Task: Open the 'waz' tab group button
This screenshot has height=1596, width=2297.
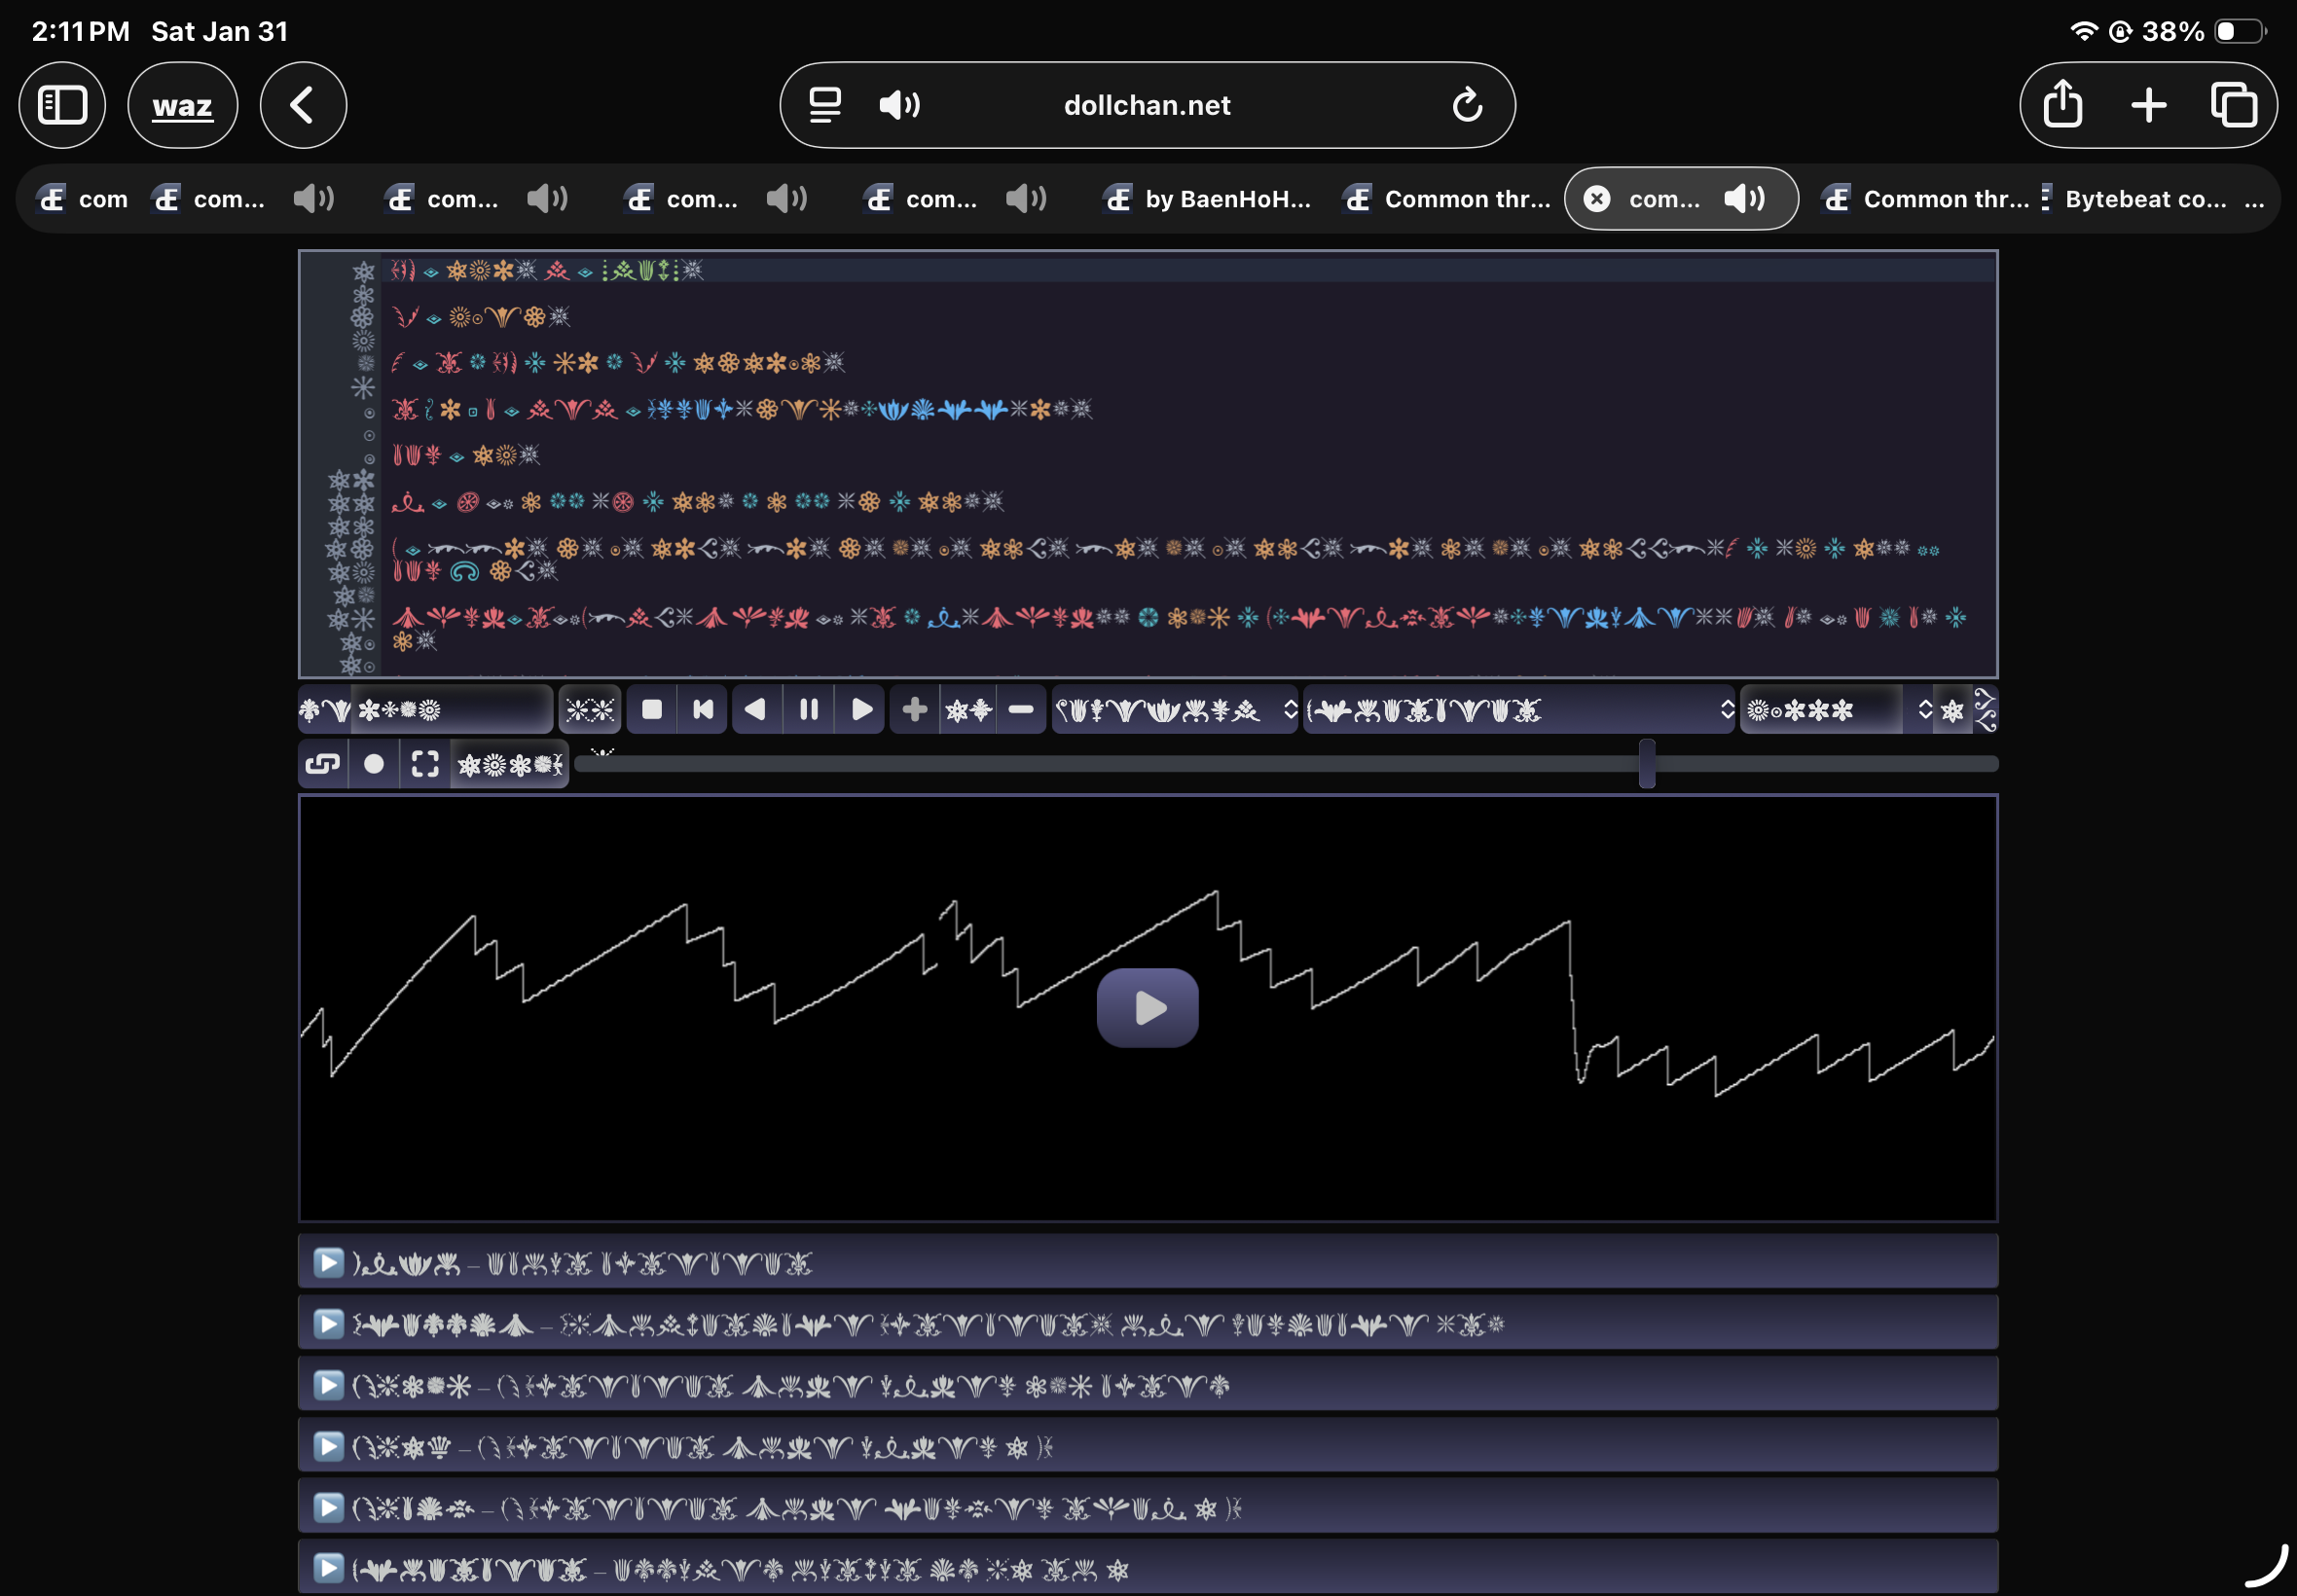Action: 182,105
